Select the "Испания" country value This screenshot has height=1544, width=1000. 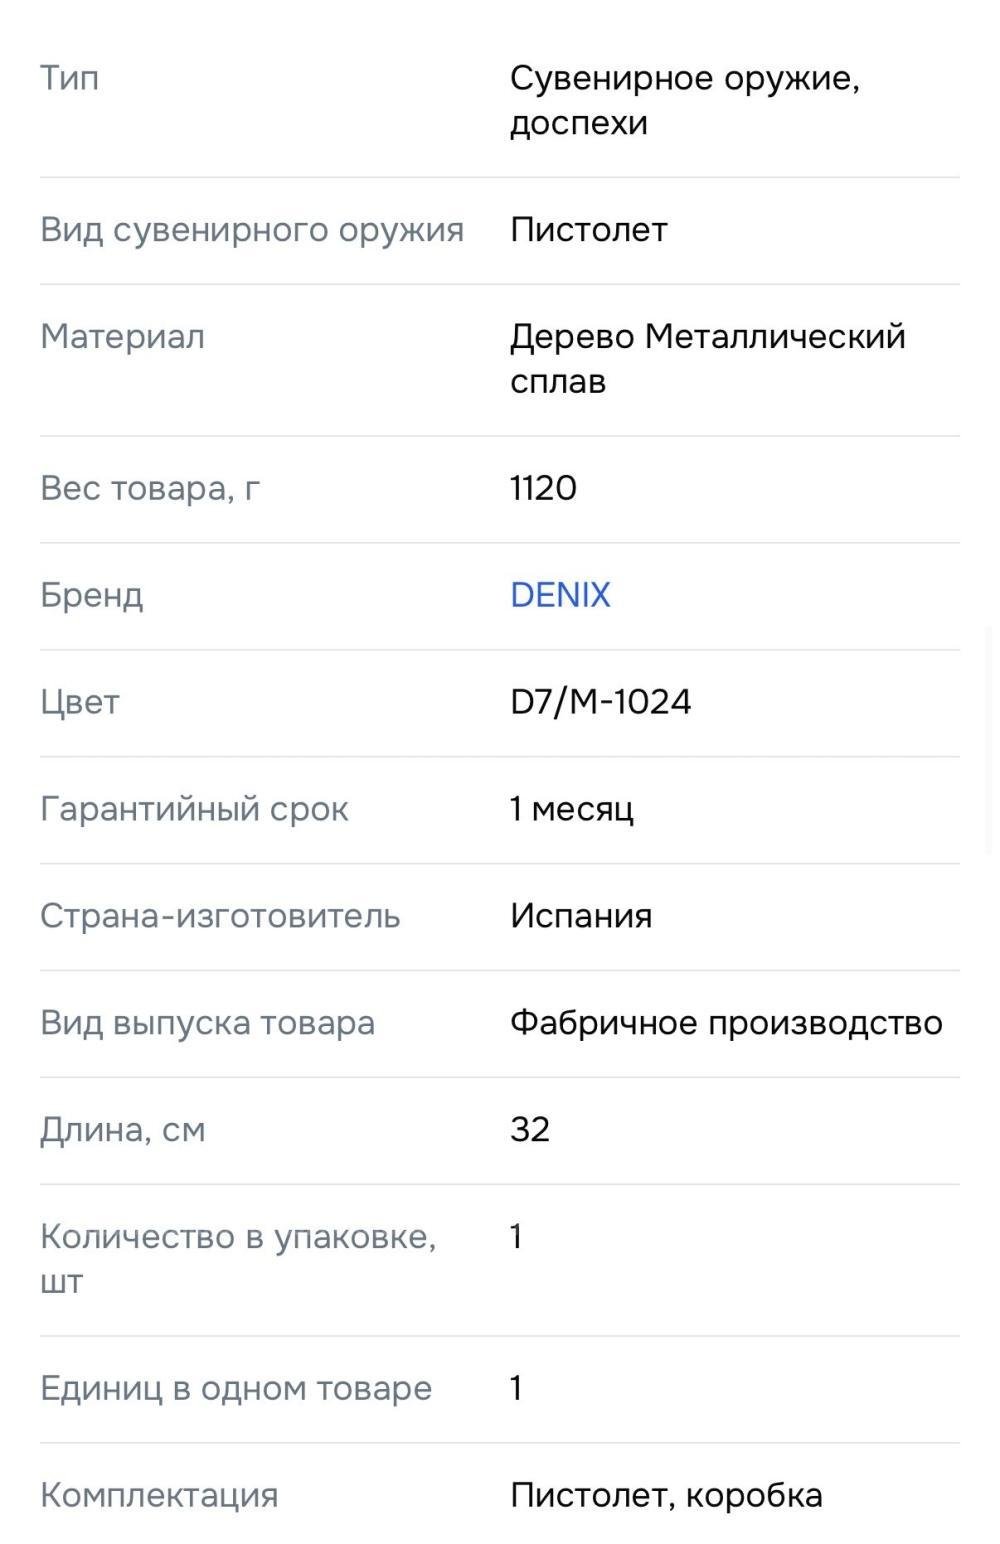[x=580, y=916]
